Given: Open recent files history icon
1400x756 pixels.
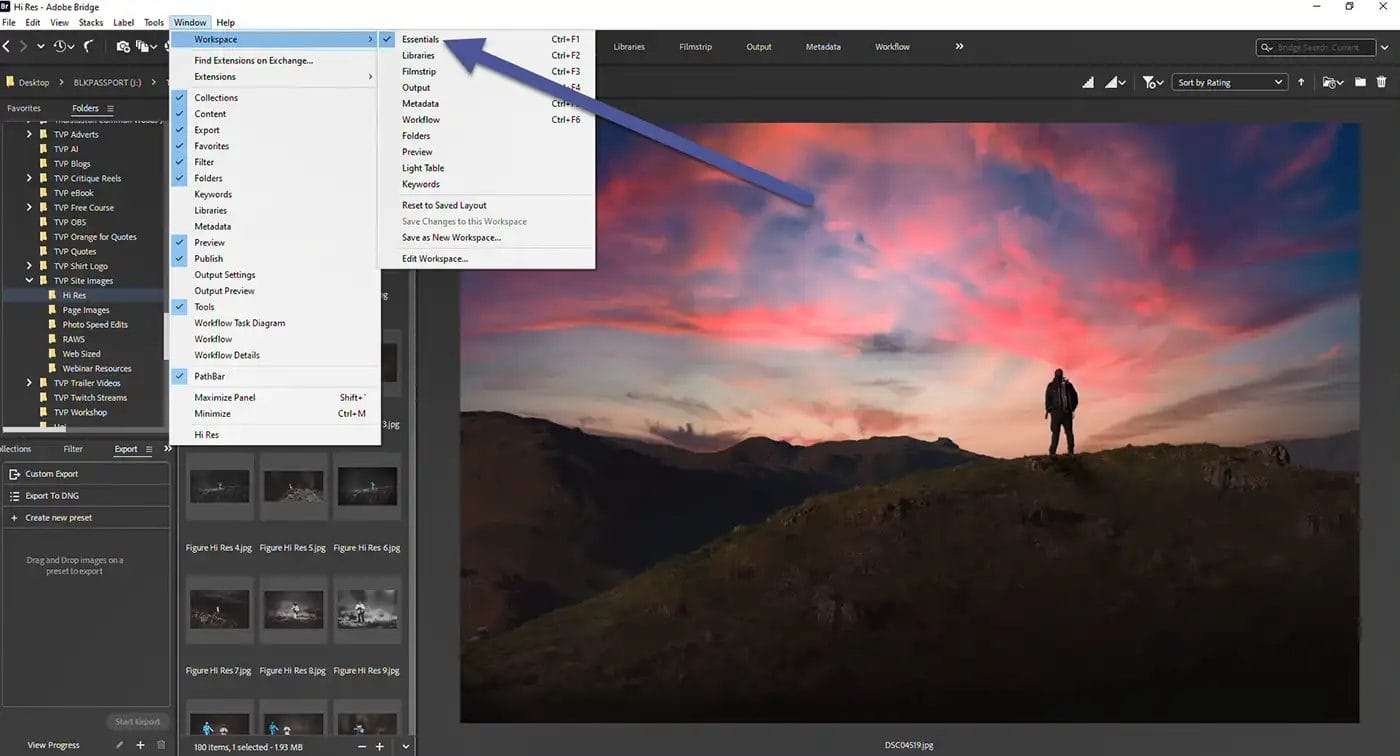Looking at the screenshot, I should pos(61,46).
